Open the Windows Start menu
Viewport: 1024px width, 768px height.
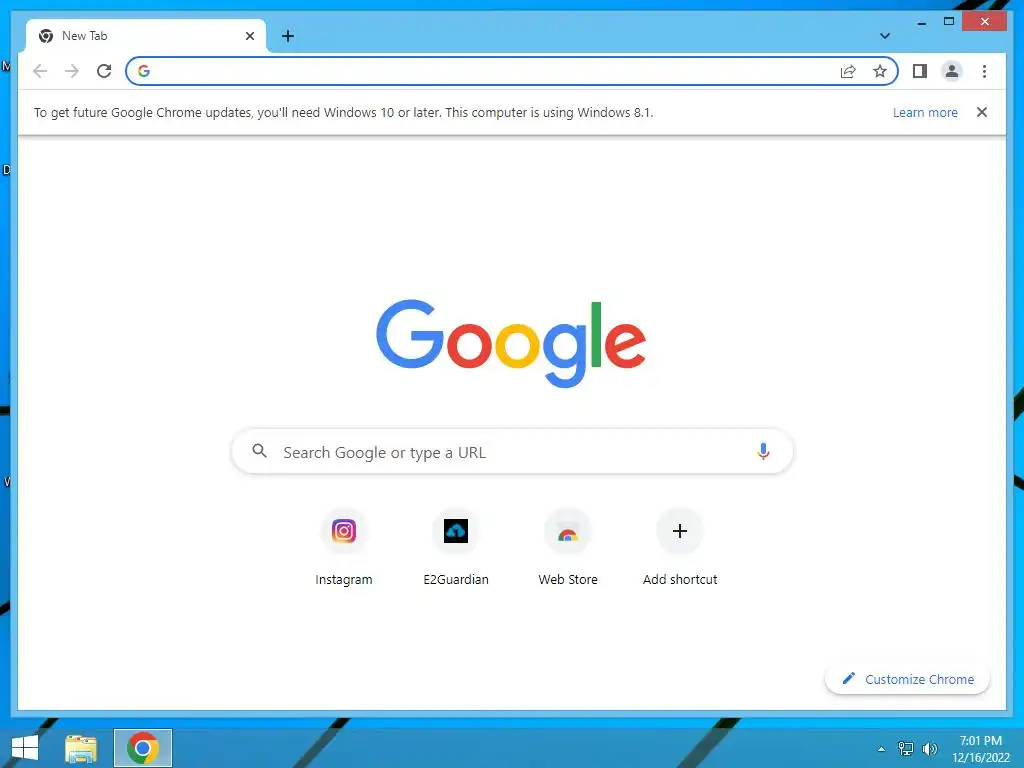[x=25, y=748]
